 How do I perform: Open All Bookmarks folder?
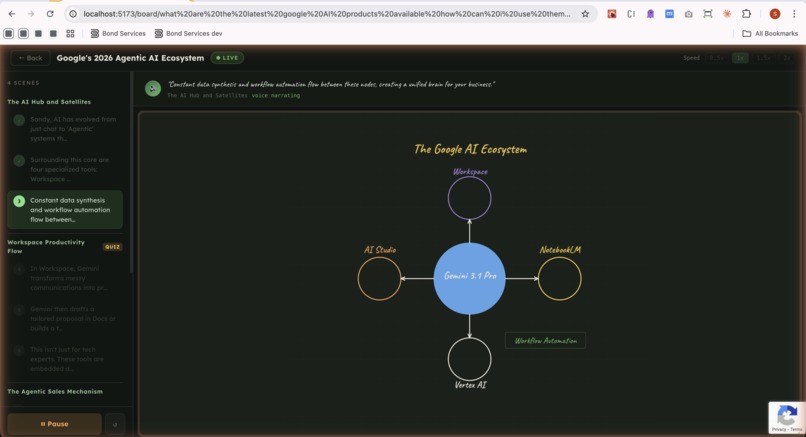770,33
